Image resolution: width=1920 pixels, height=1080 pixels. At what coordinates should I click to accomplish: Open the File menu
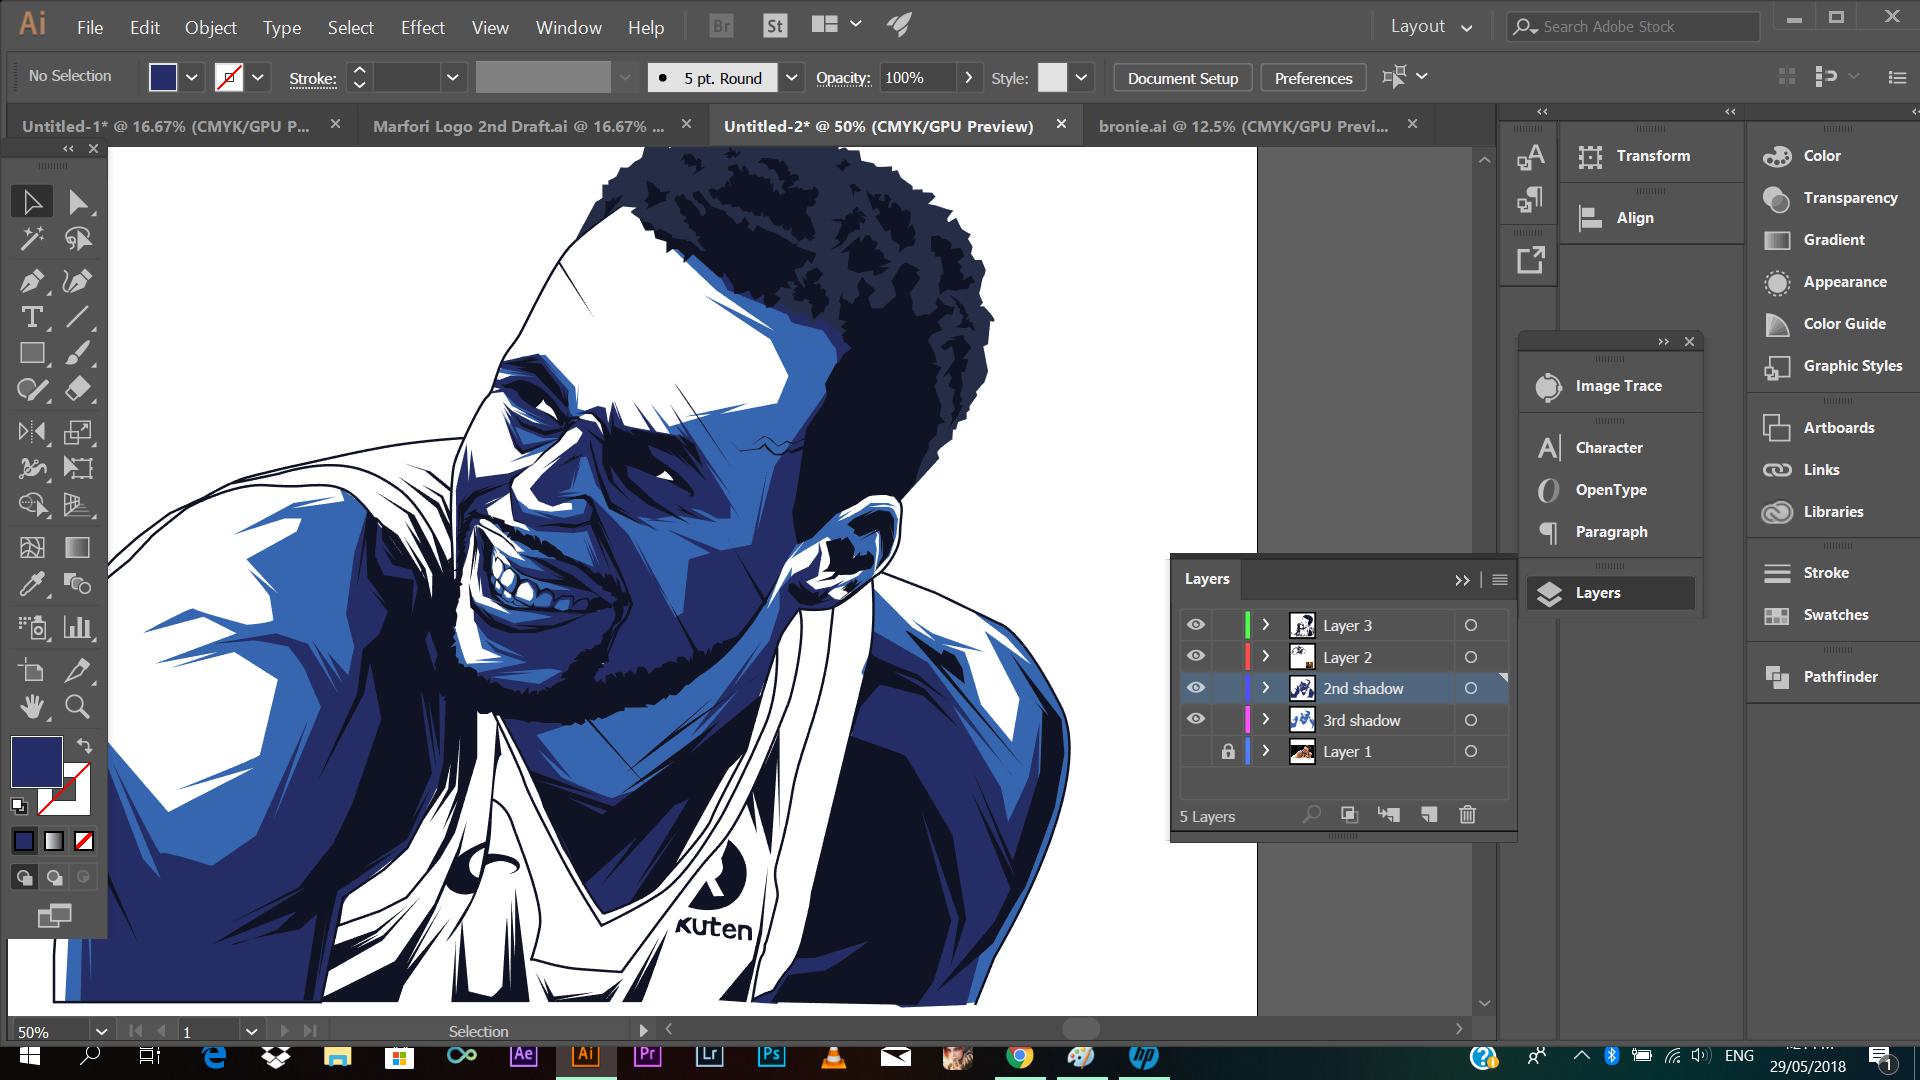tap(90, 27)
